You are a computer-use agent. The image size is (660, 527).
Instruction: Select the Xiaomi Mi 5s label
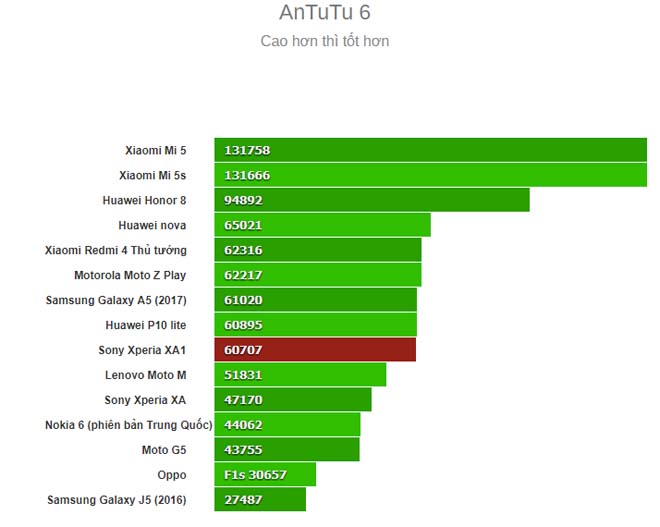pyautogui.click(x=152, y=175)
